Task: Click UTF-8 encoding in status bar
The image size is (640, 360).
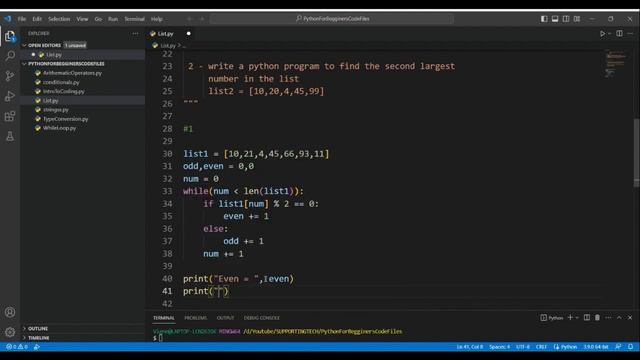Action: point(523,347)
